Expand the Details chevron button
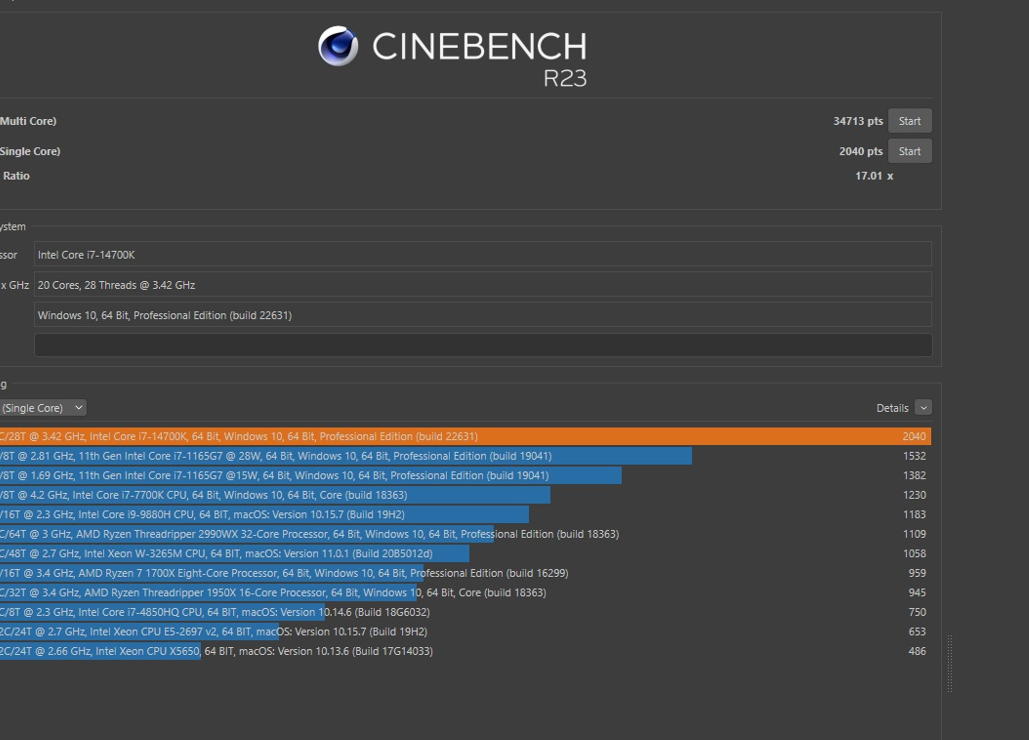Image resolution: width=1029 pixels, height=740 pixels. point(923,408)
